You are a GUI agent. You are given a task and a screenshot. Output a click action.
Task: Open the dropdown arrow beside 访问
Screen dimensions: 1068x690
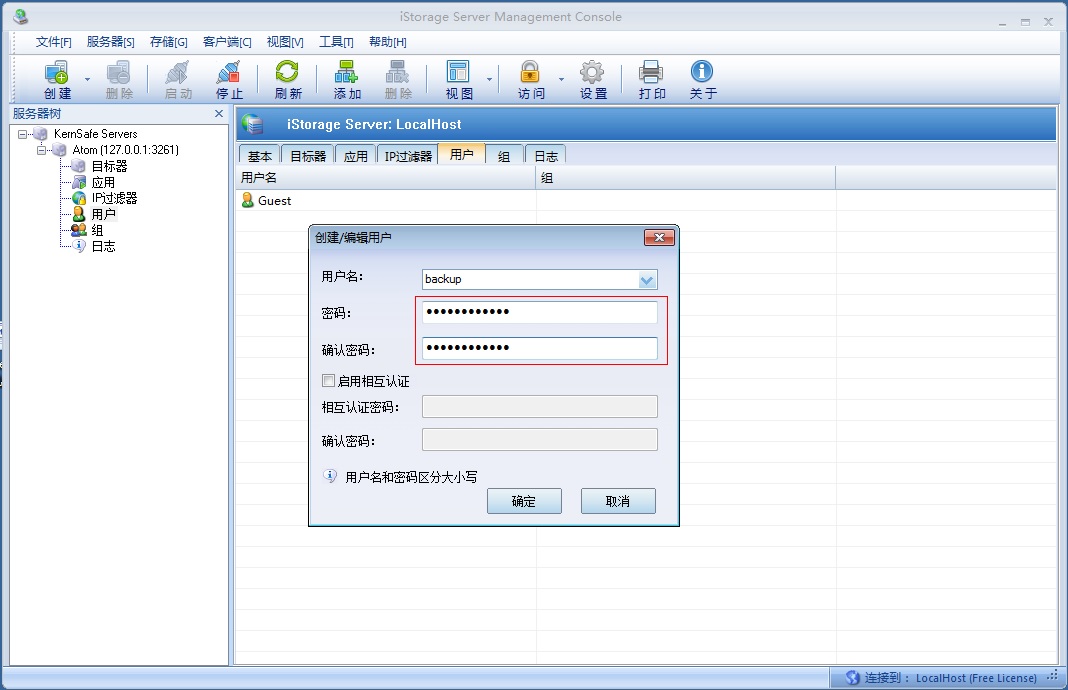(x=561, y=80)
